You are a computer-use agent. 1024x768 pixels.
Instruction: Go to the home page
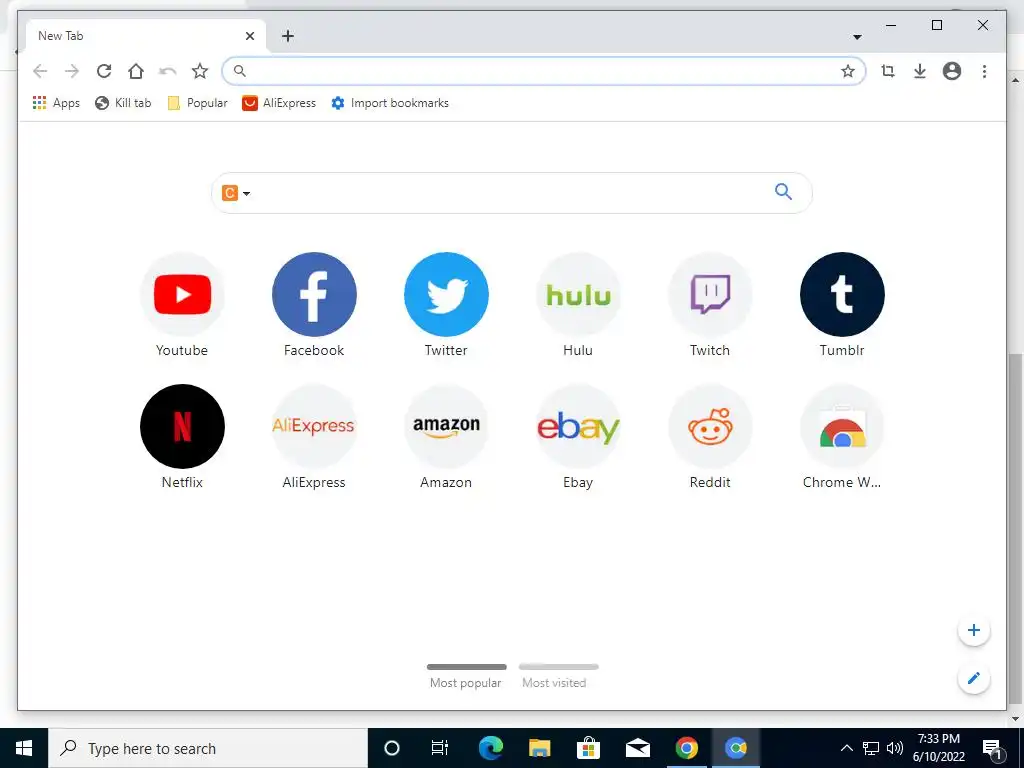coord(136,71)
